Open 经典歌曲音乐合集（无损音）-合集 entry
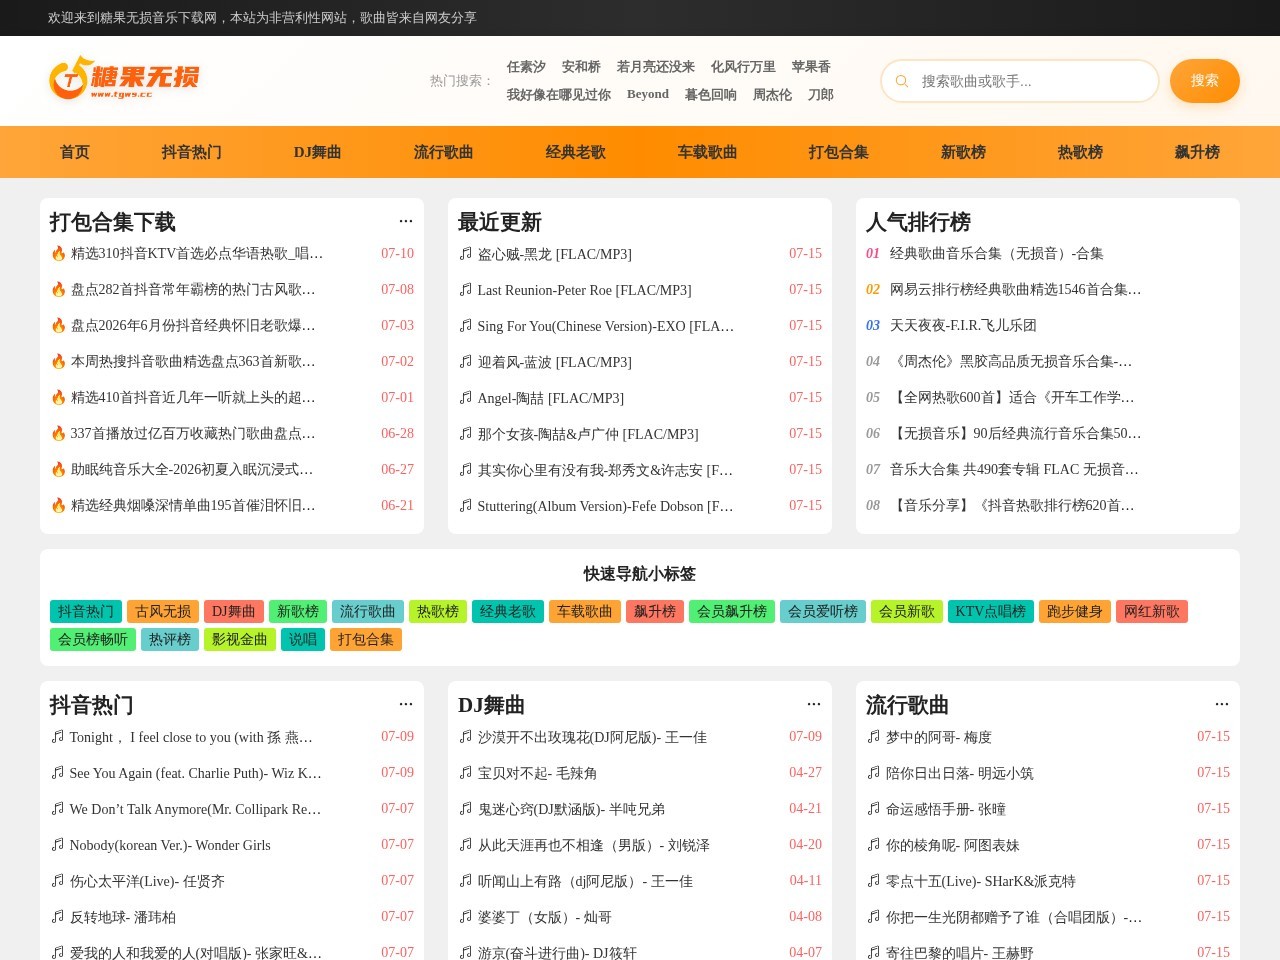This screenshot has width=1280, height=960. [997, 254]
